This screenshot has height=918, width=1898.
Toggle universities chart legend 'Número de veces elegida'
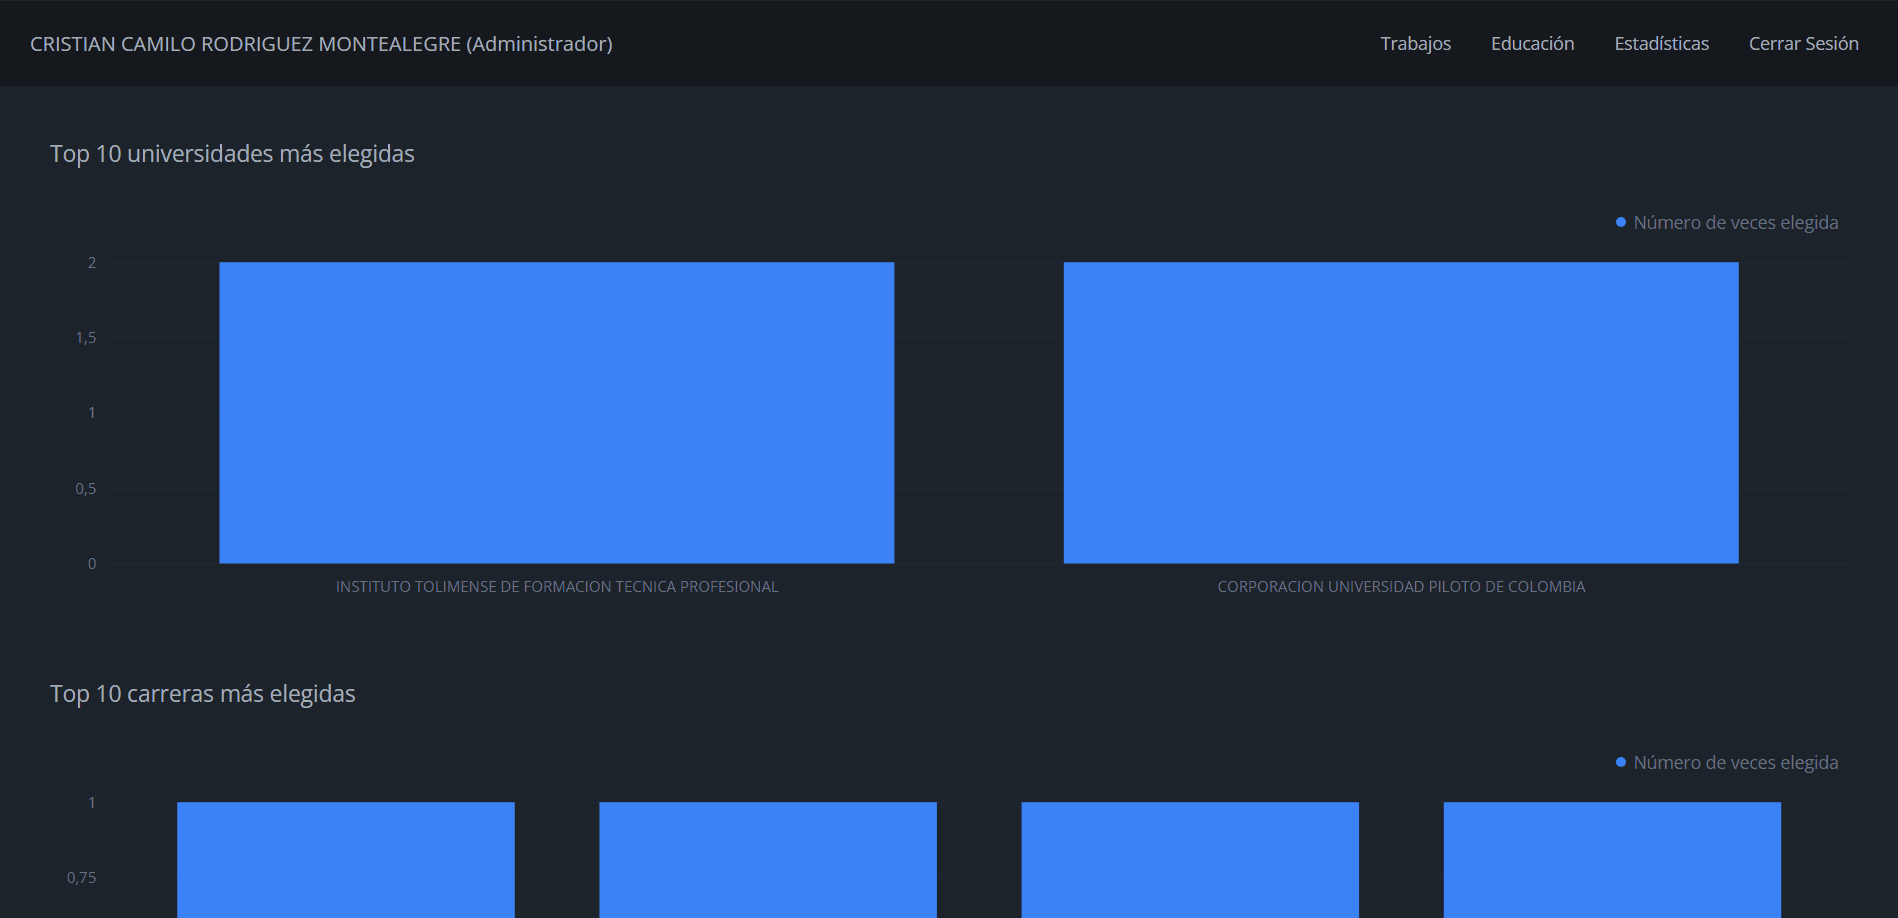(x=1727, y=222)
